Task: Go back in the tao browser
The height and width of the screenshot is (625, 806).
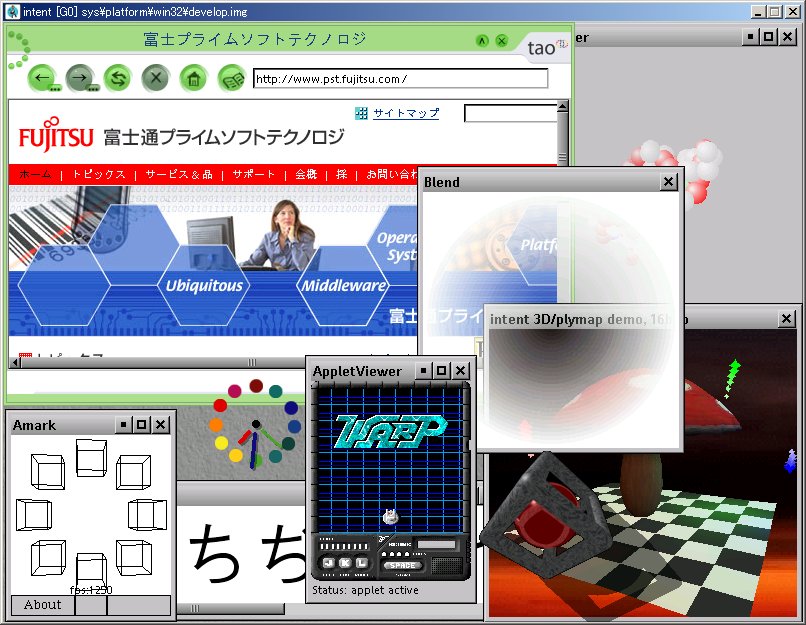Action: click(43, 78)
